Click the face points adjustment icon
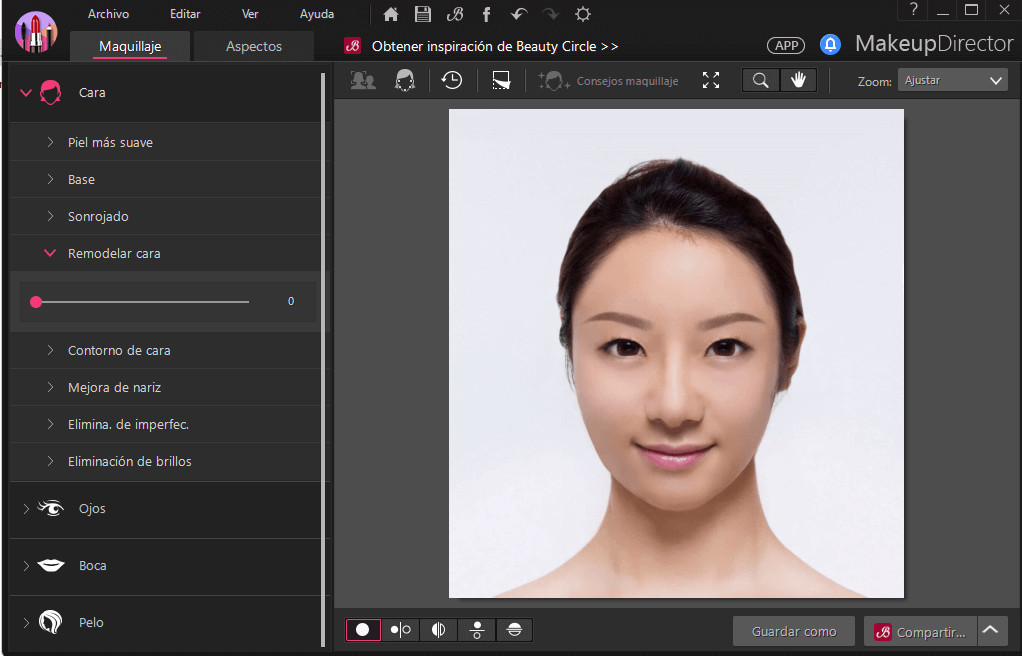The height and width of the screenshot is (656, 1022). [x=405, y=80]
